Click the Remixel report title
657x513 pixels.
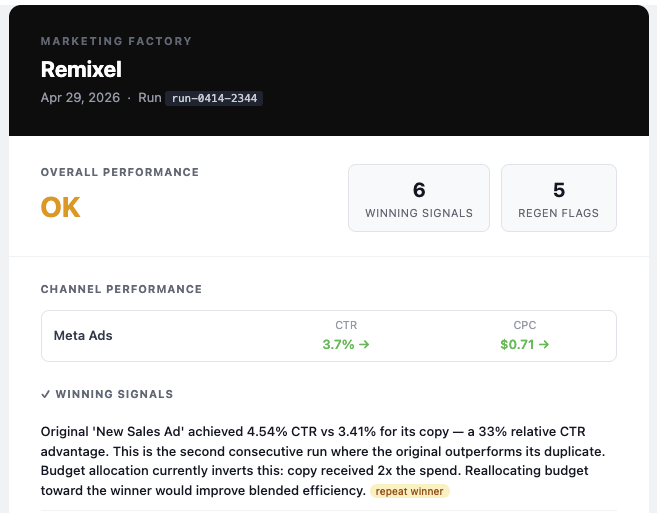tap(81, 69)
